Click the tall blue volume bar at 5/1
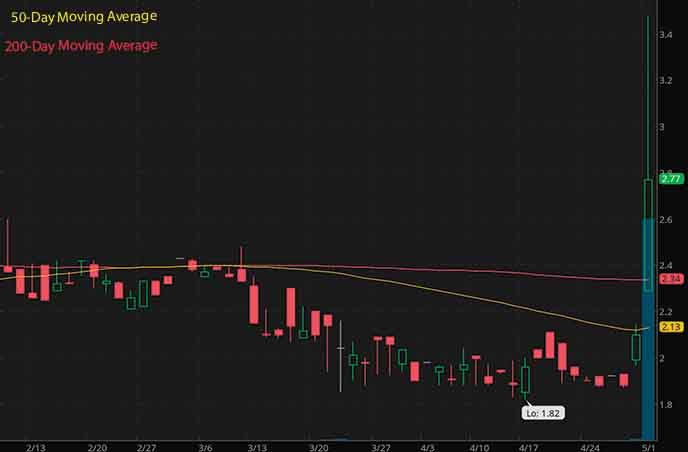Image resolution: width=688 pixels, height=452 pixels. 648,329
